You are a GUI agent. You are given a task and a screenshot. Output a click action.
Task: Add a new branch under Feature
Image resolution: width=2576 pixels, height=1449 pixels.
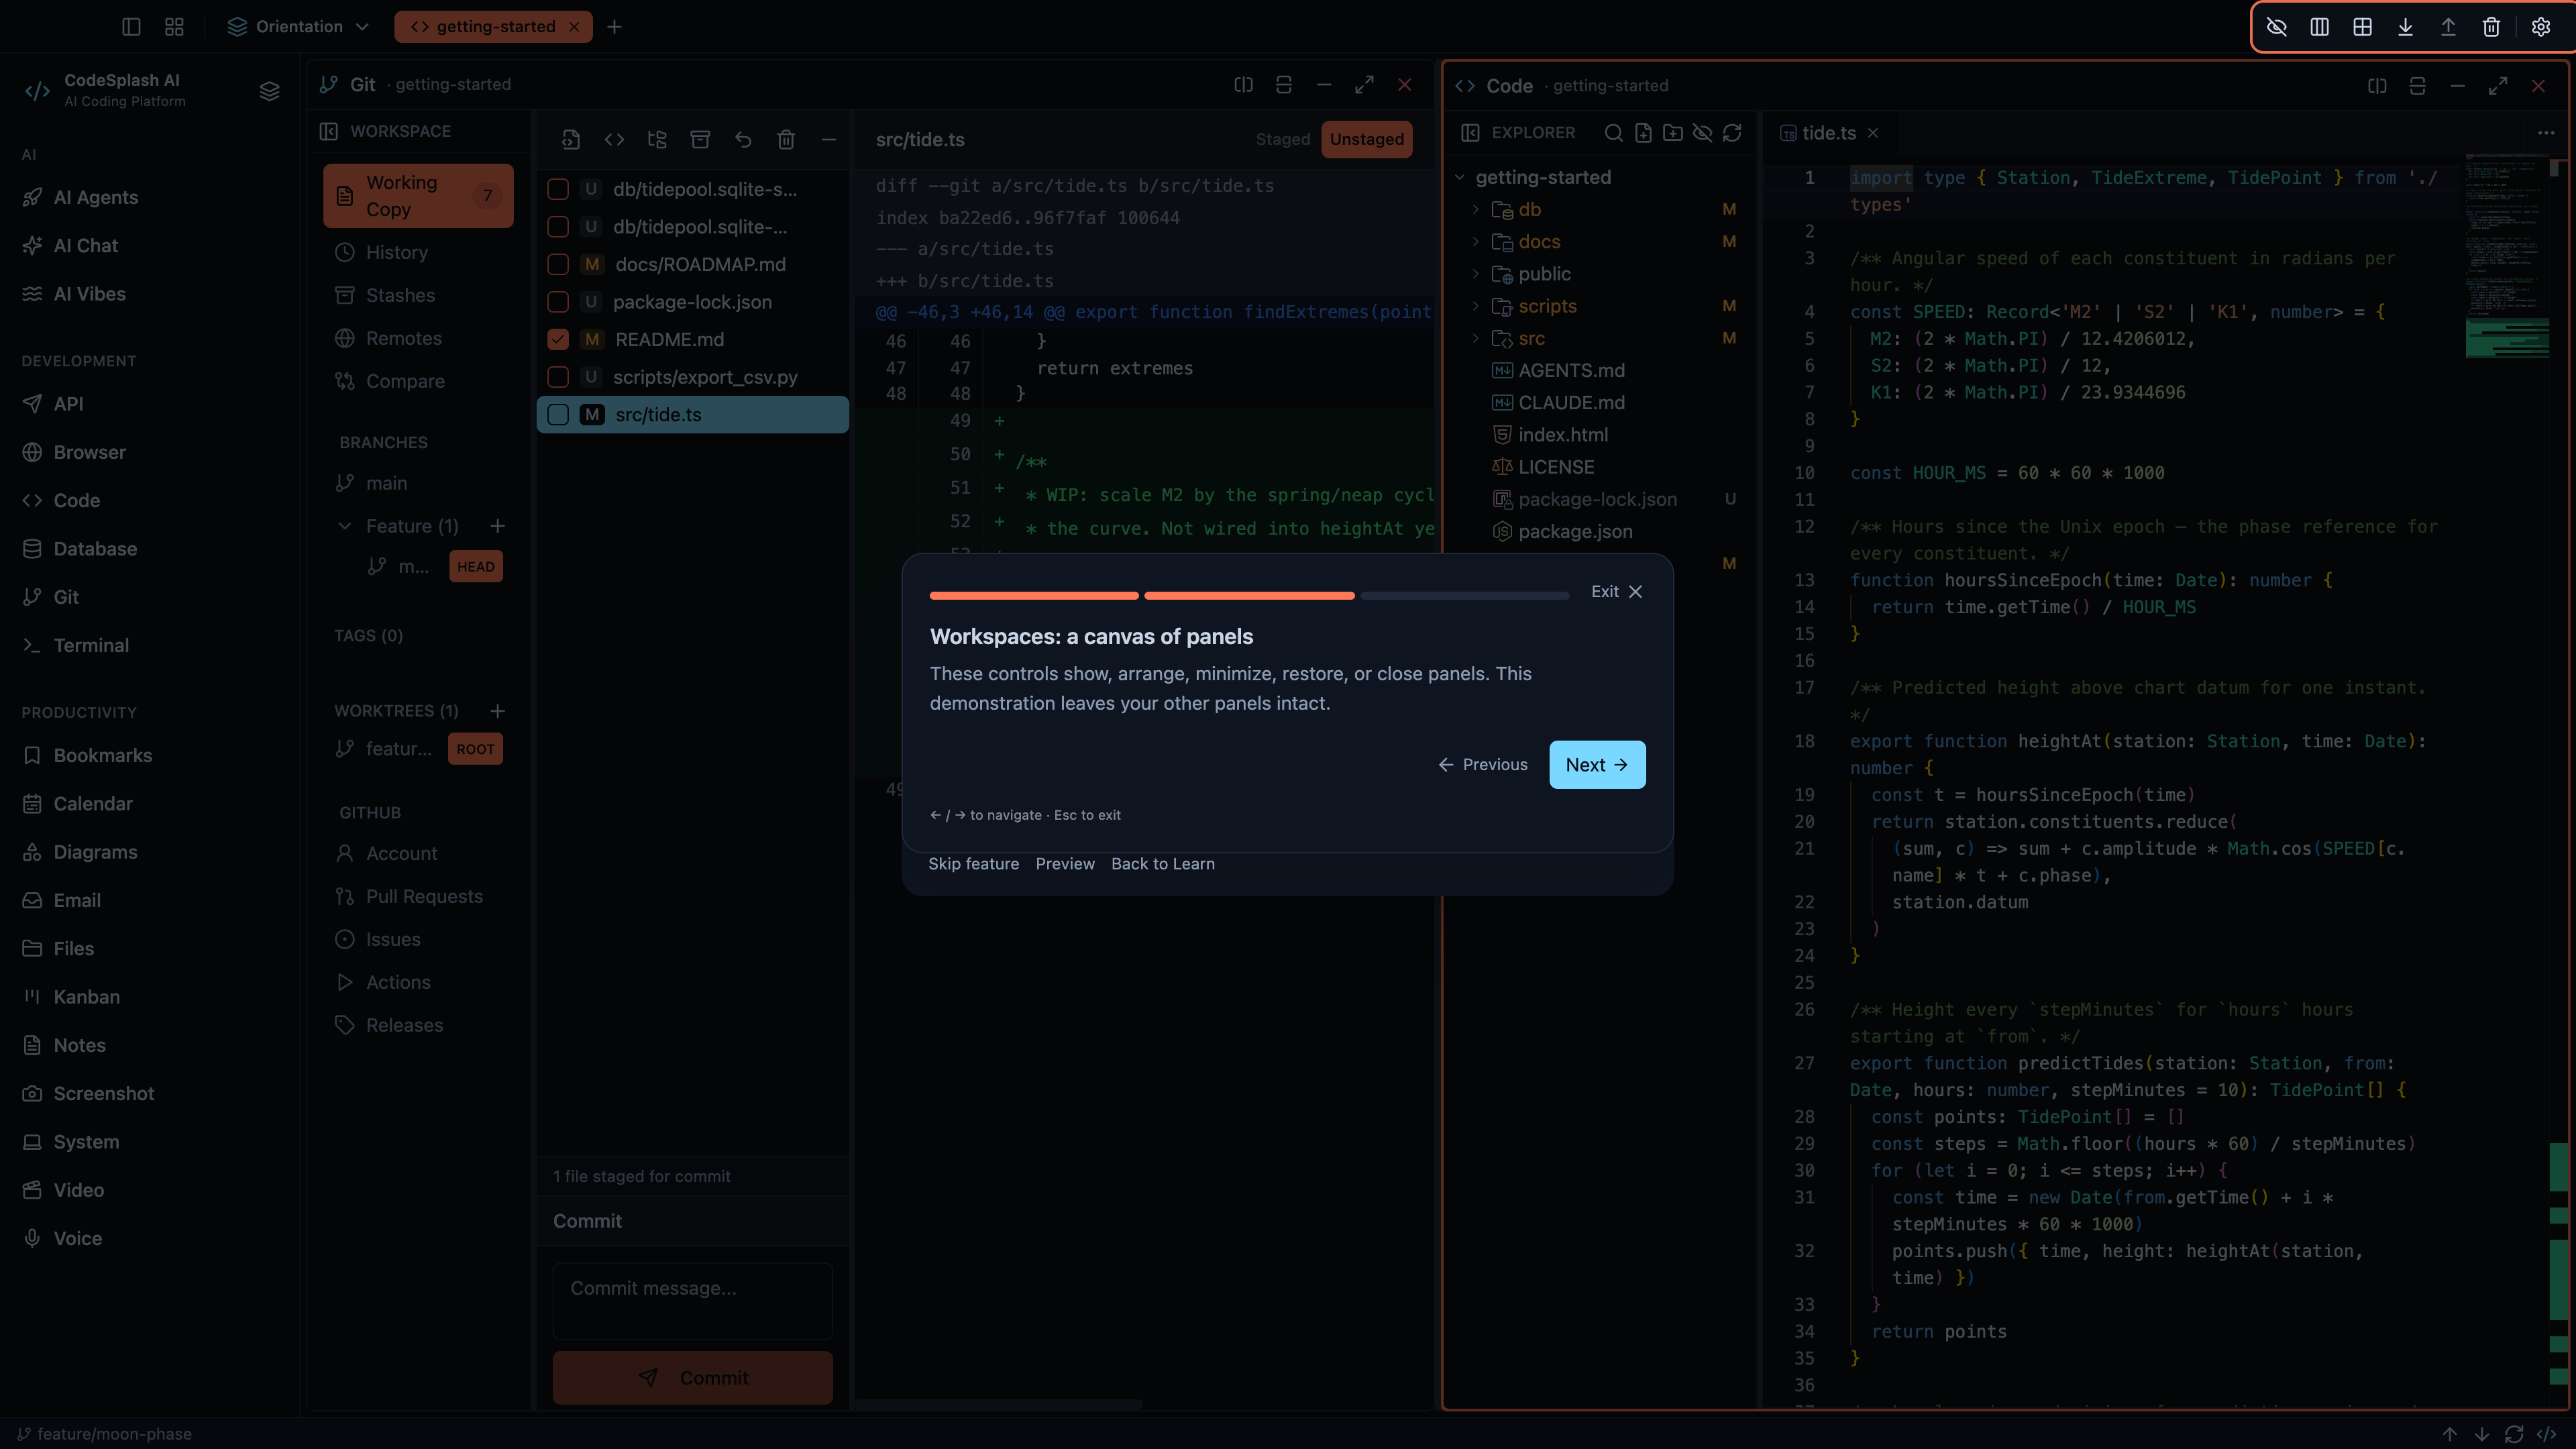pos(497,526)
